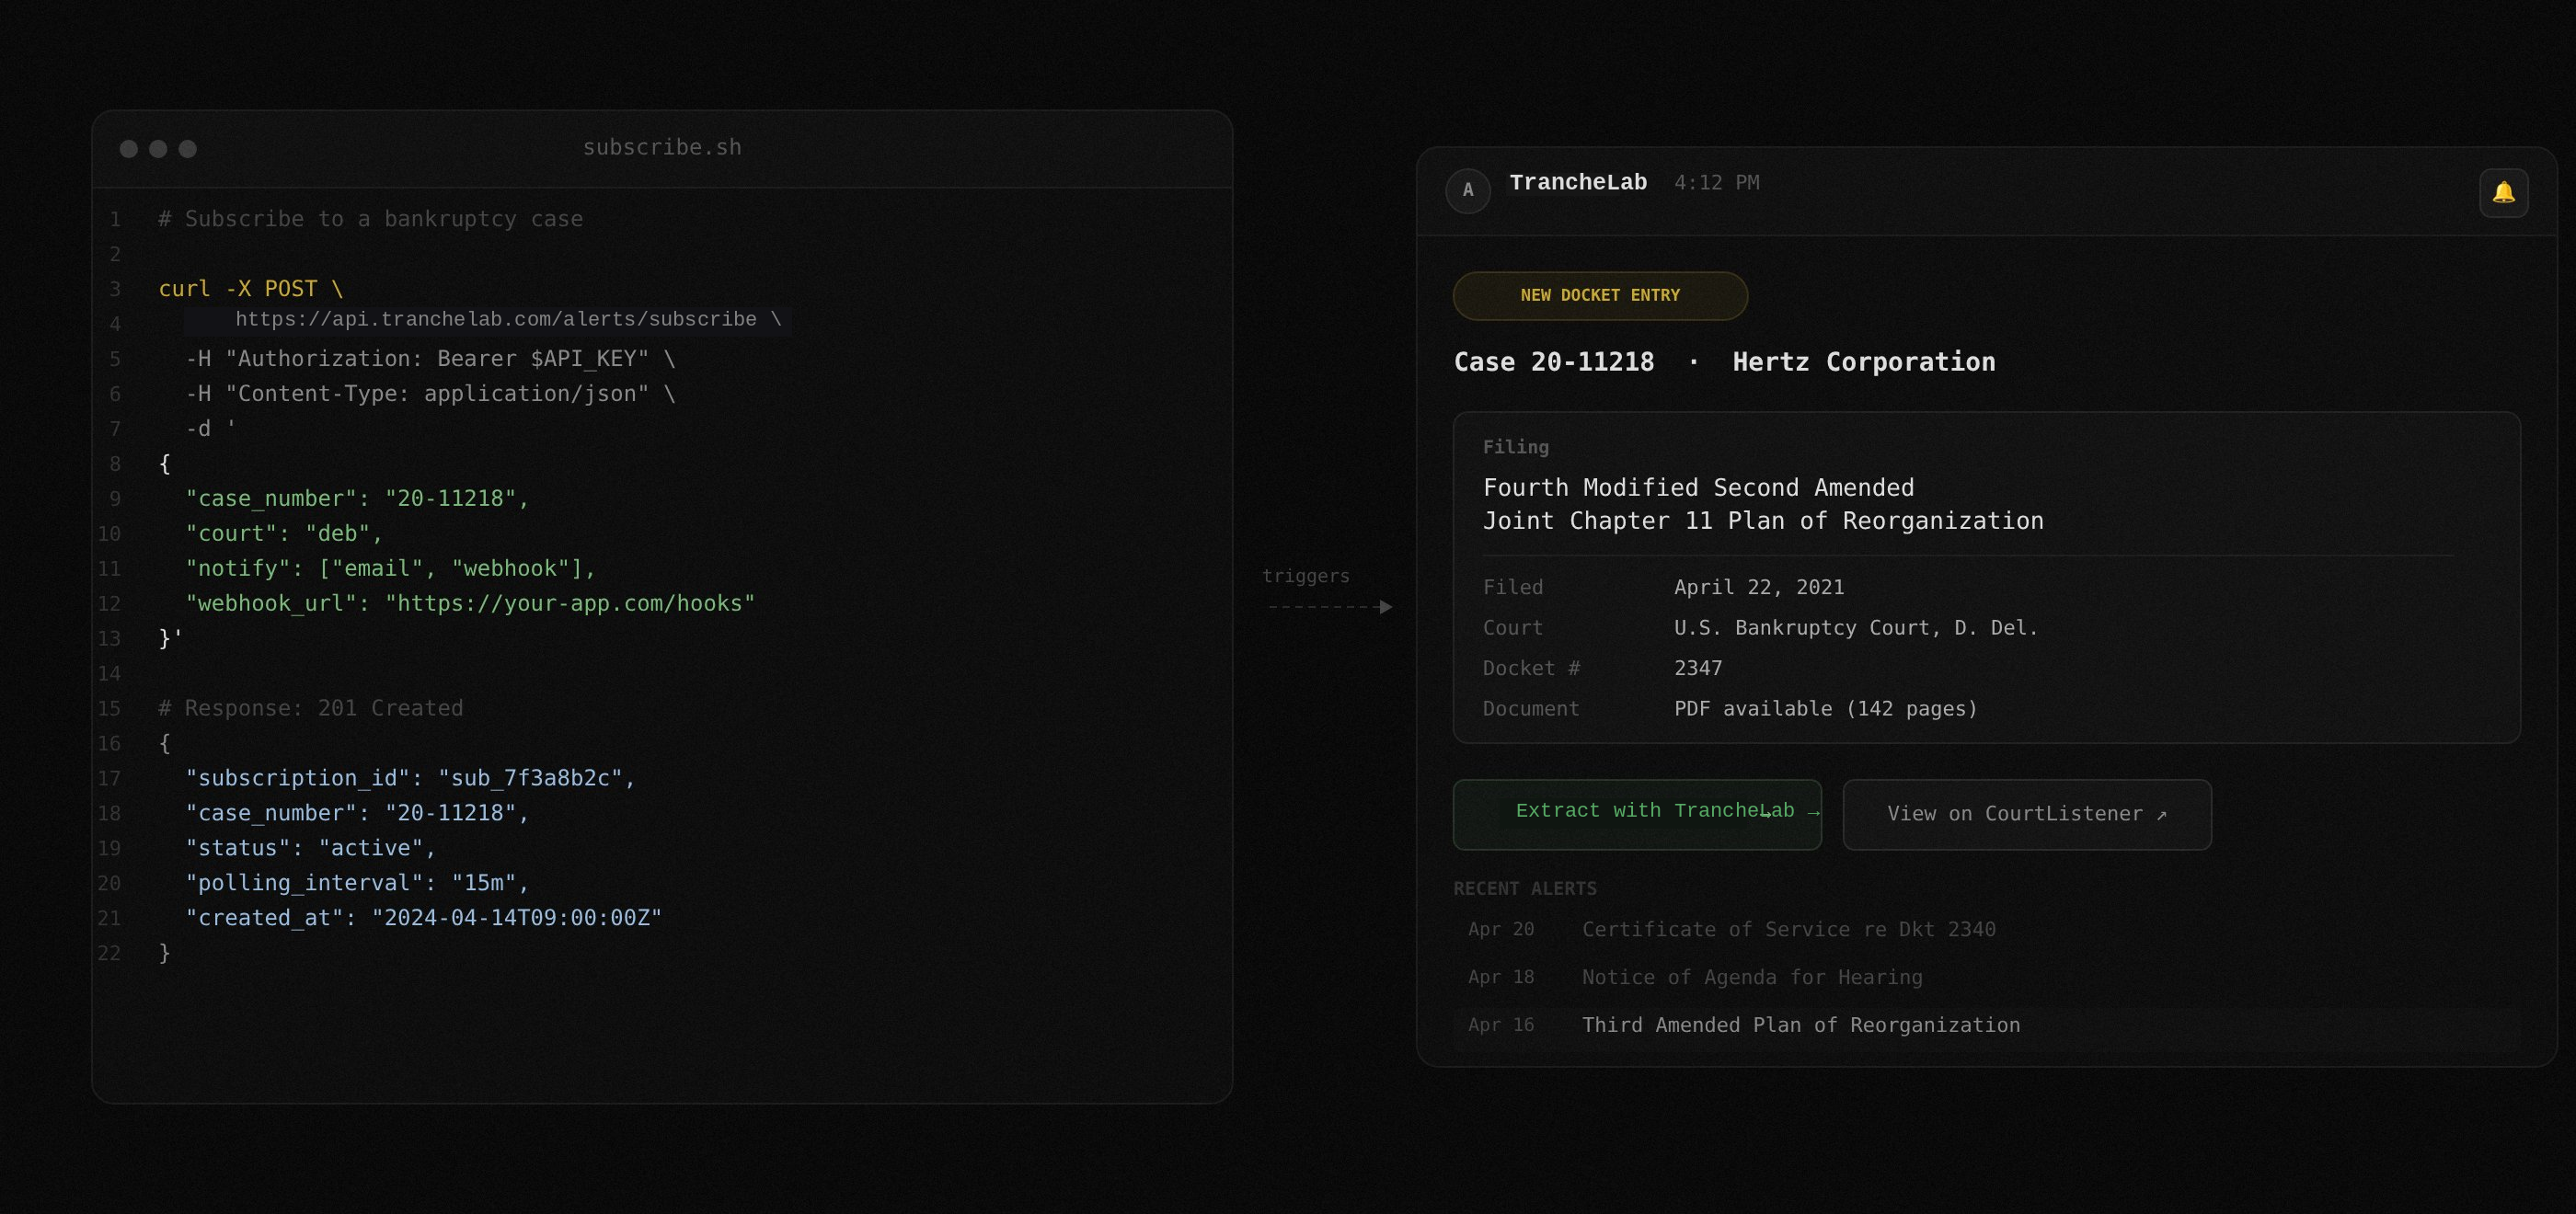The height and width of the screenshot is (1214, 2576).
Task: Click the "court": "deb" line
Action: click(284, 534)
